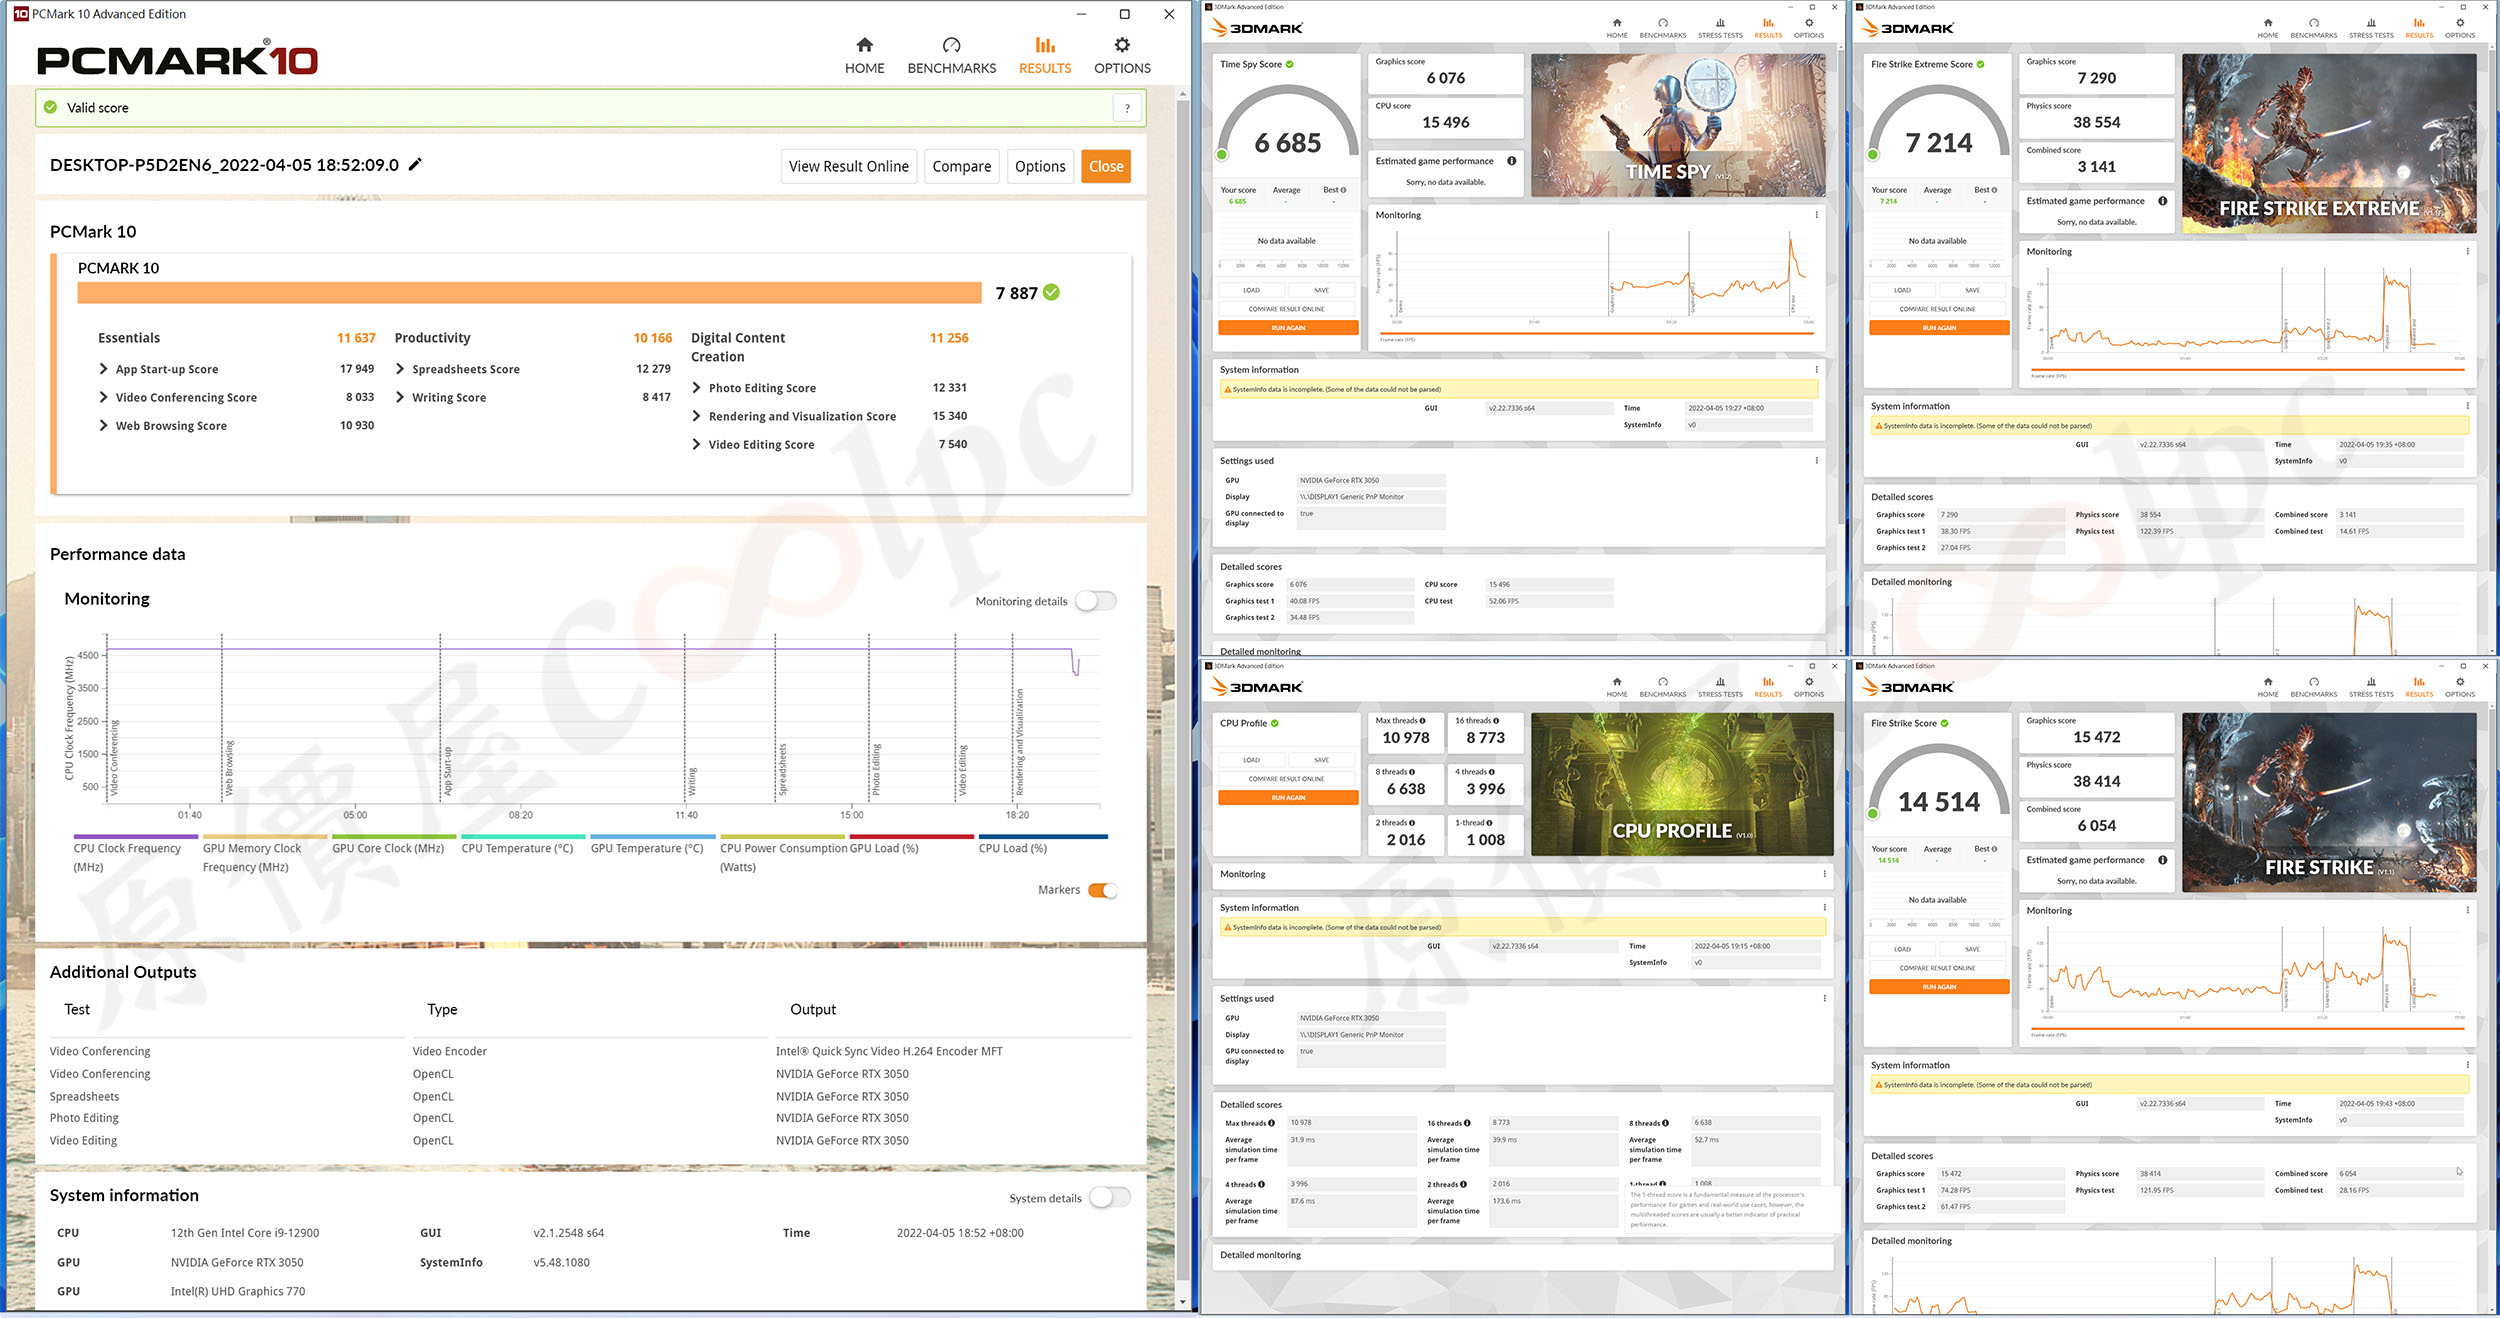Screen dimensions: 2500x1318
Task: Open Fire Strike System information three-dot menu
Action: (2468, 1065)
